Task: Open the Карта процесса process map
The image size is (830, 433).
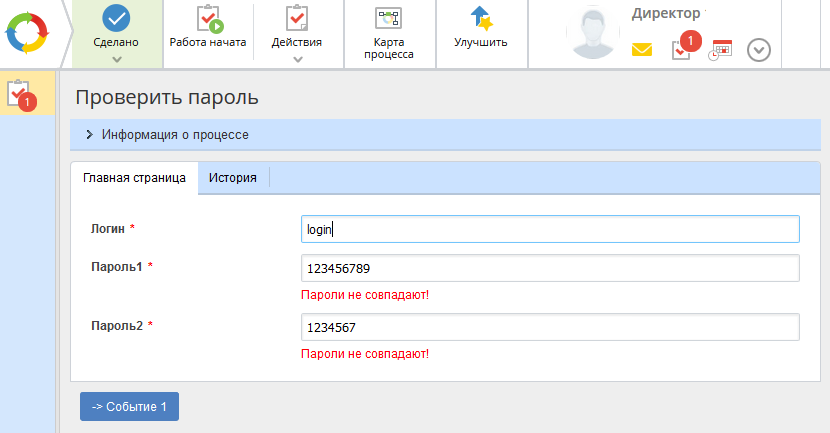Action: (389, 33)
